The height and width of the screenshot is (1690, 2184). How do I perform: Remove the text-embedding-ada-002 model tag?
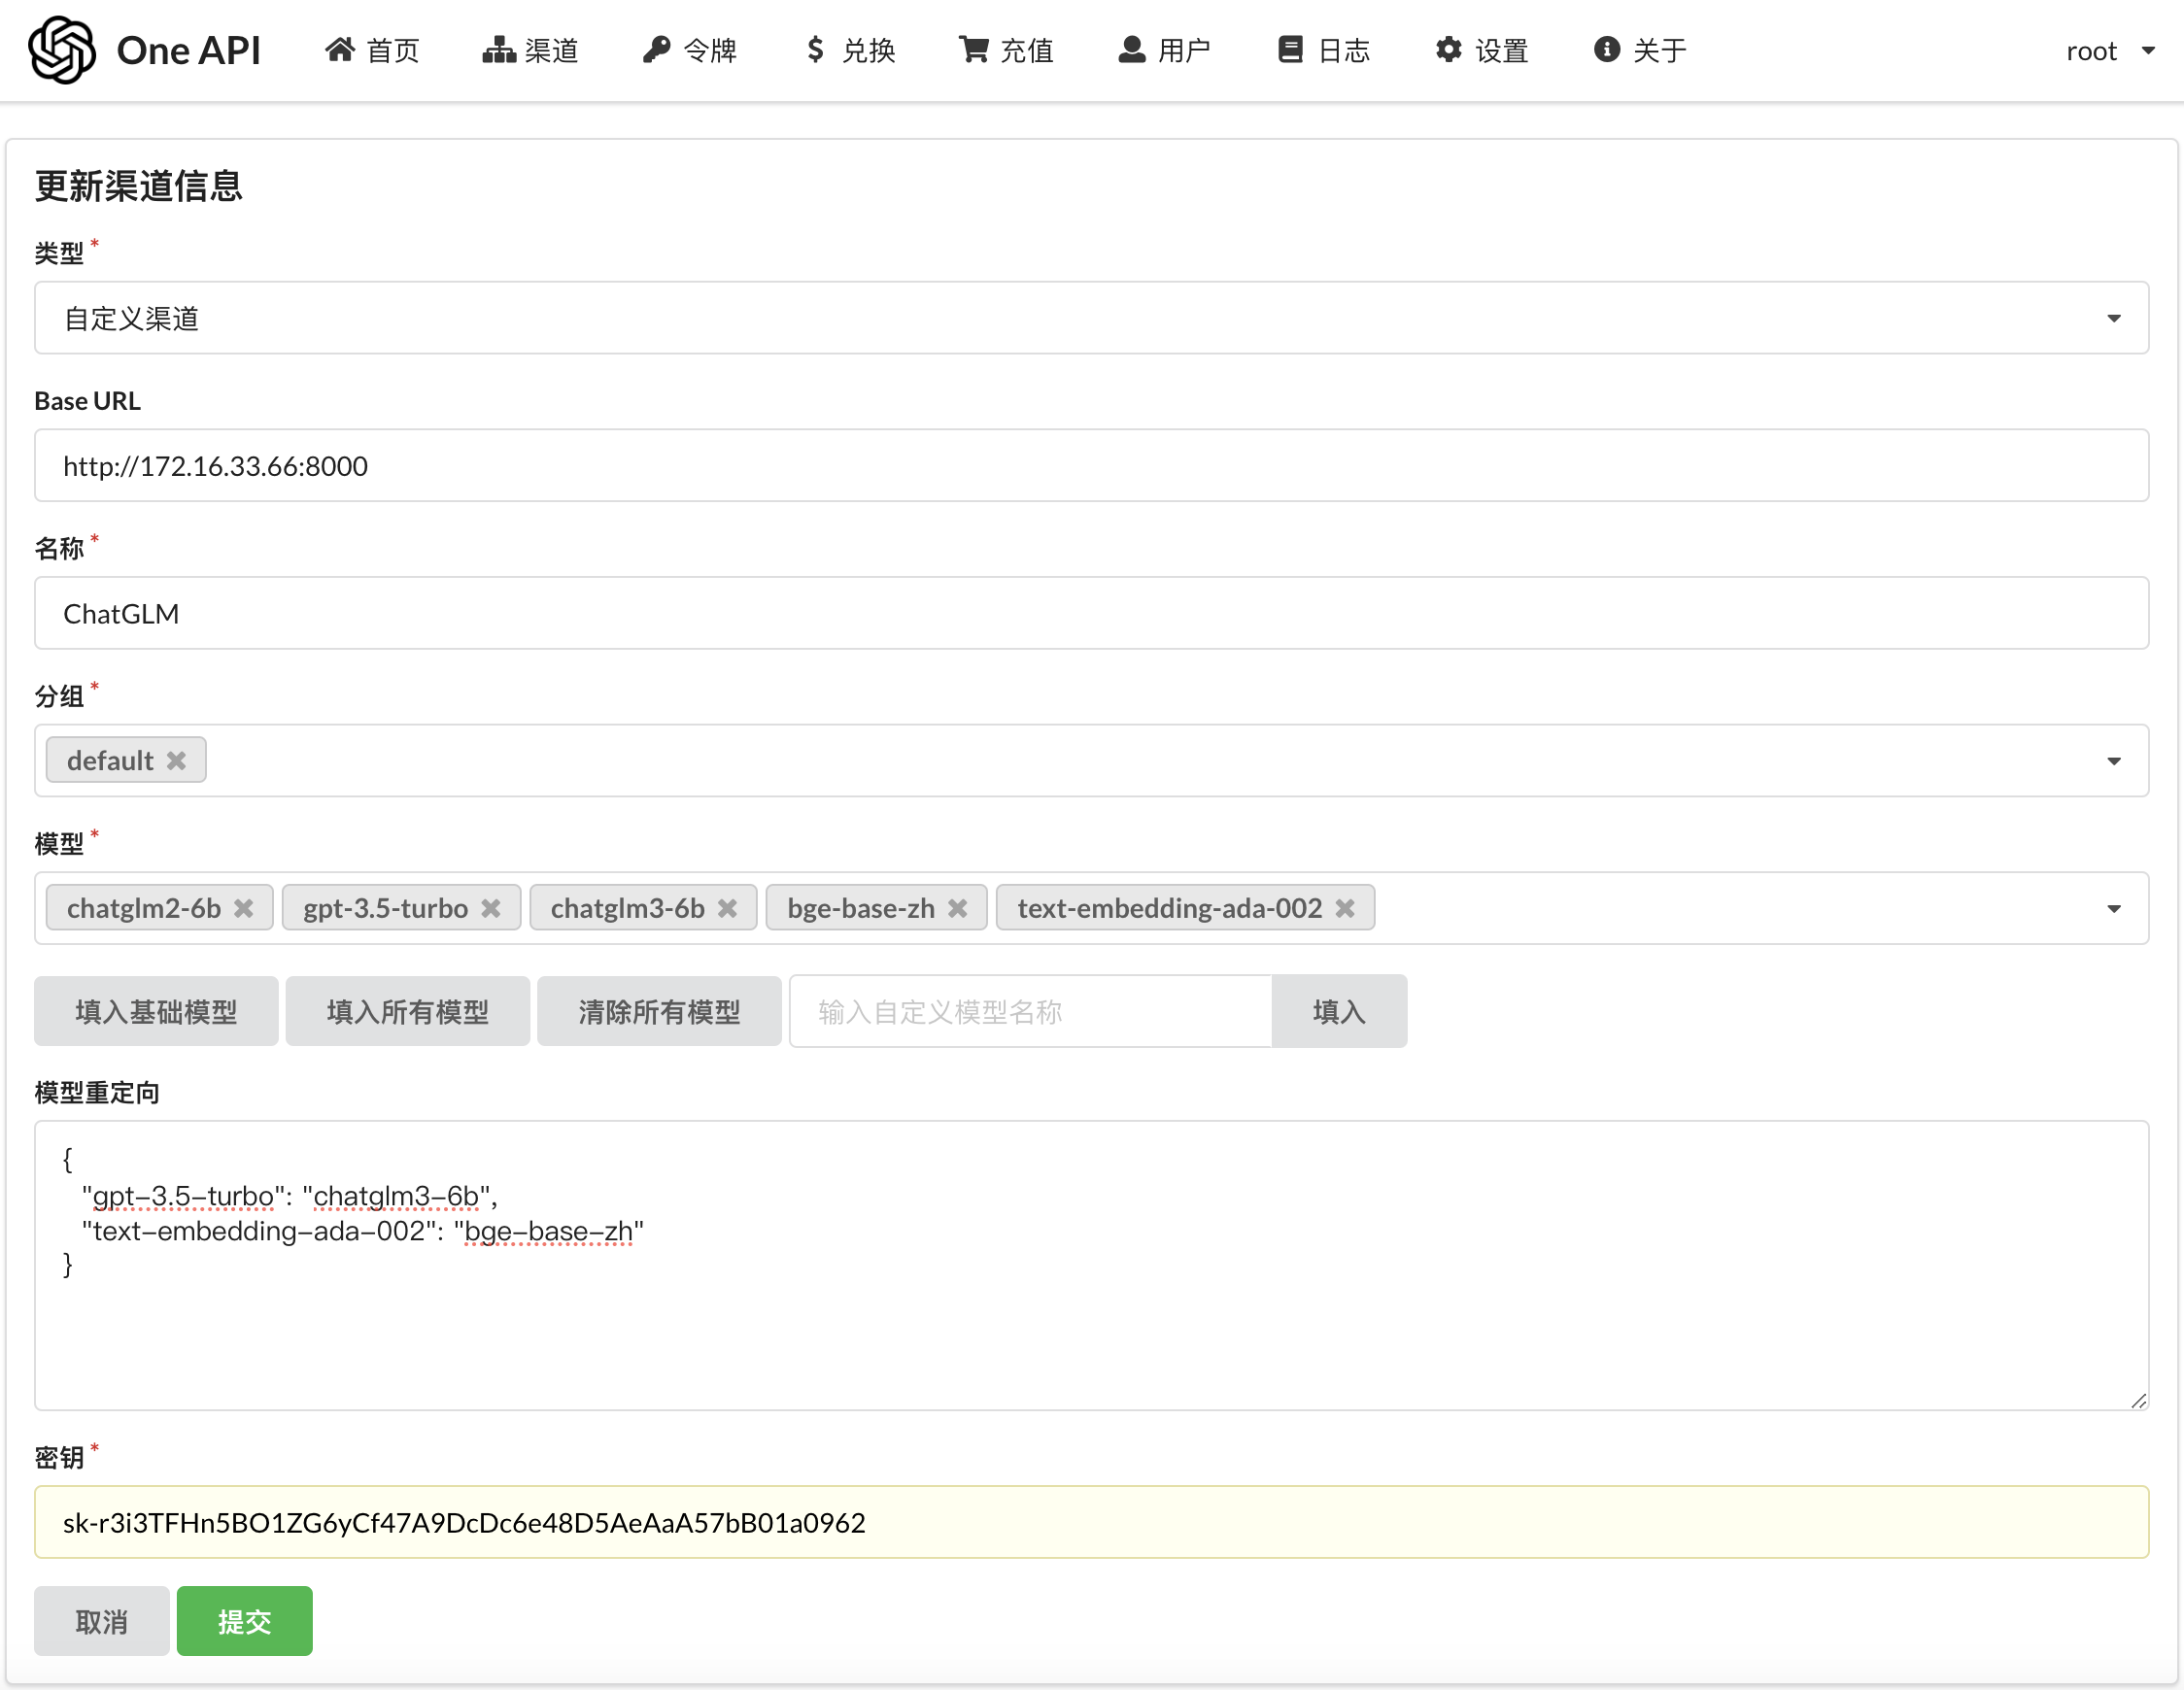(1345, 908)
